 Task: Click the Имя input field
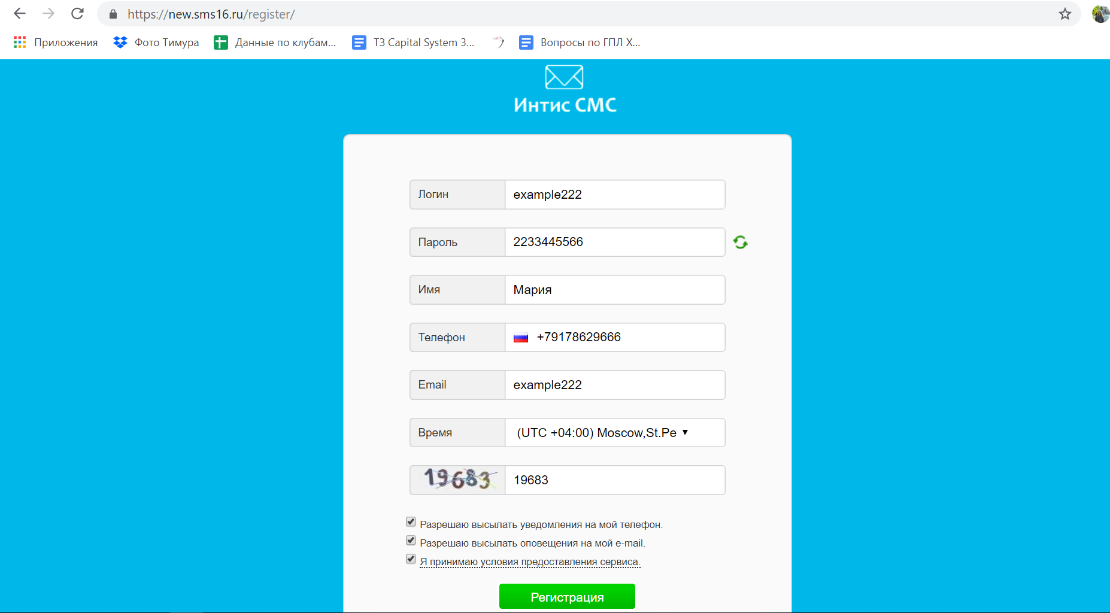[614, 290]
